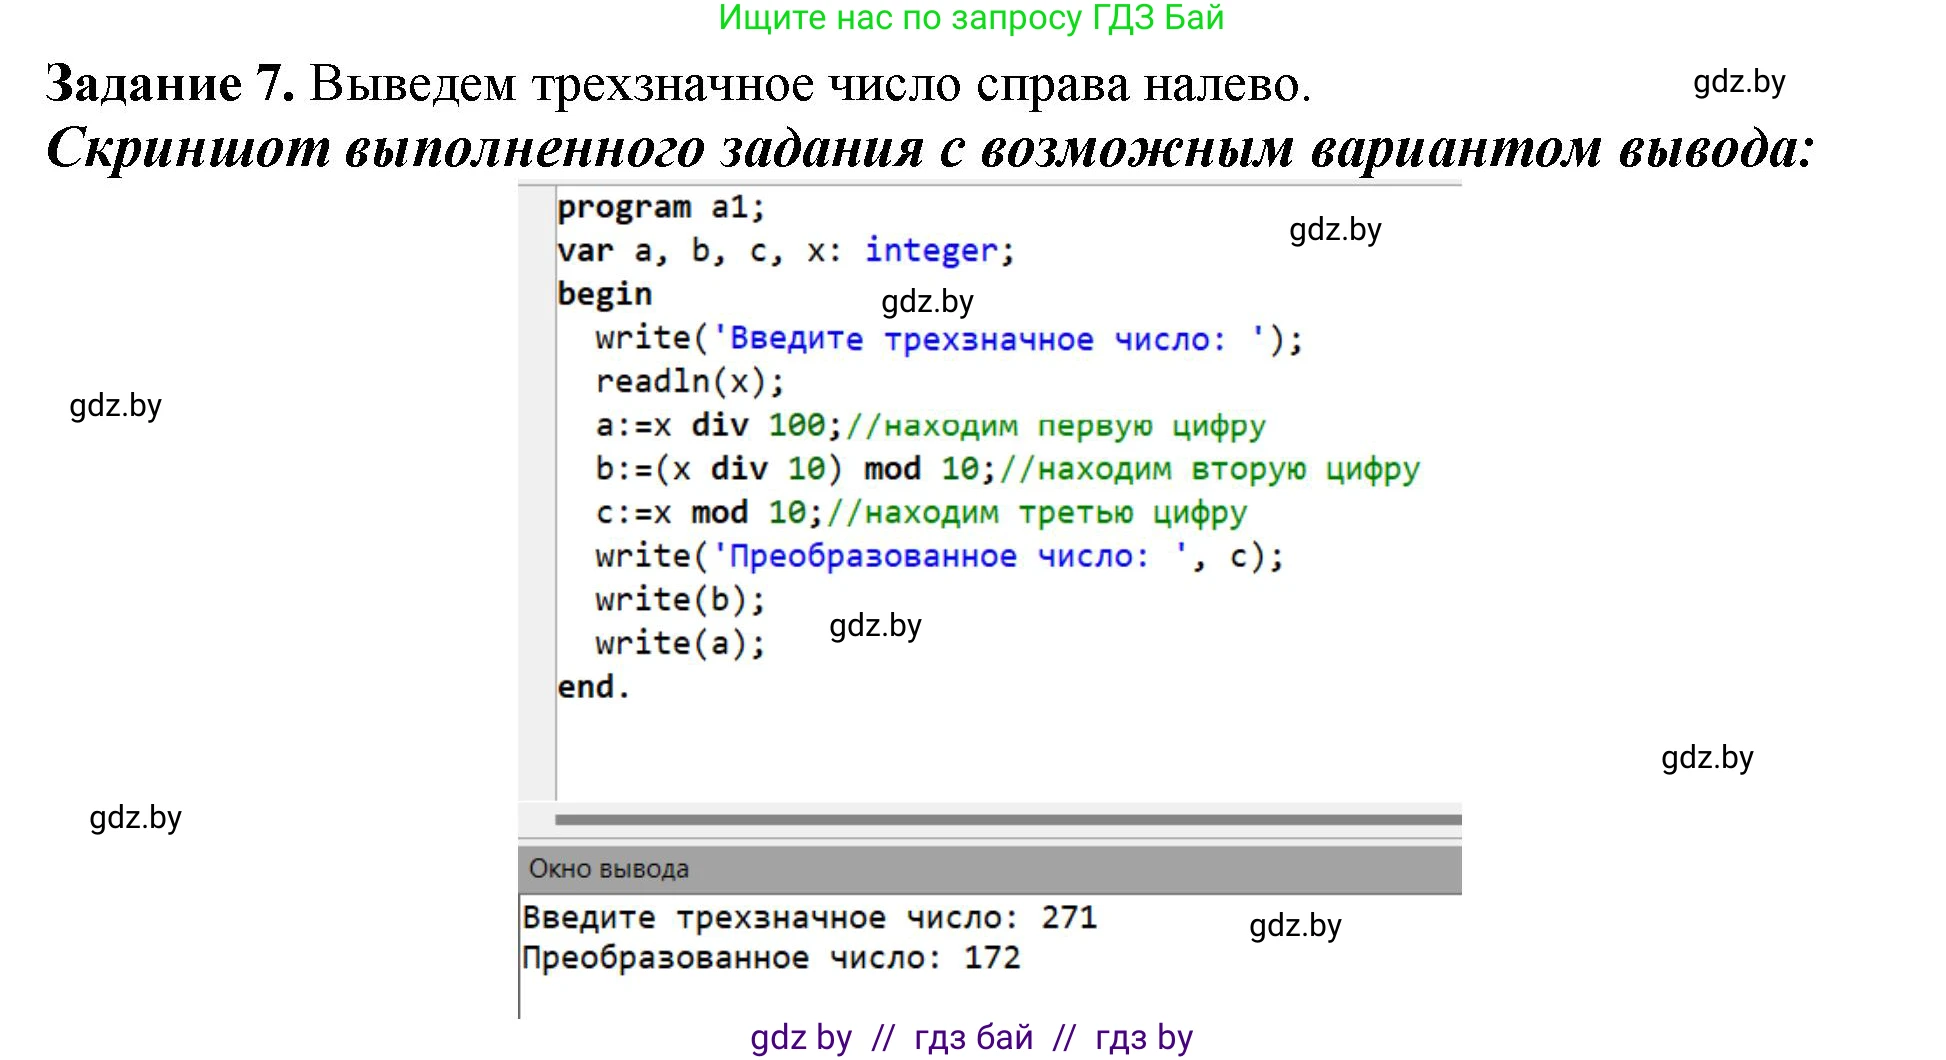
Task: Click the 'write(b);' line
Action: 680,599
